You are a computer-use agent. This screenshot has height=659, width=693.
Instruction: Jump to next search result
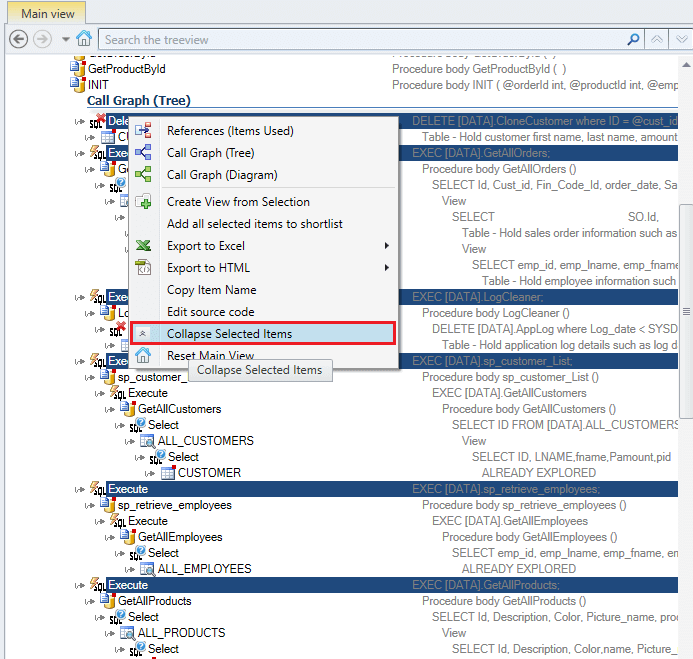click(681, 40)
